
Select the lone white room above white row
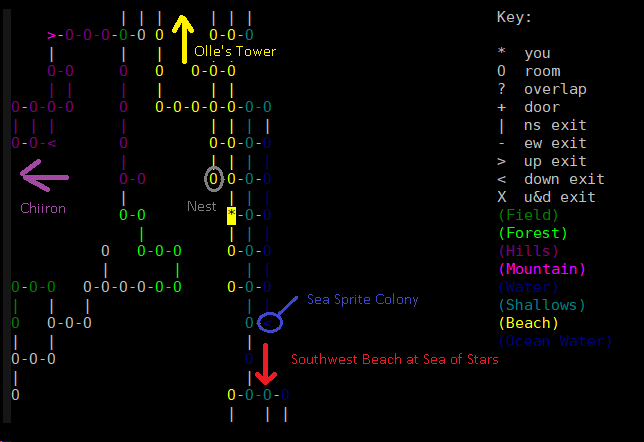pyautogui.click(x=105, y=251)
